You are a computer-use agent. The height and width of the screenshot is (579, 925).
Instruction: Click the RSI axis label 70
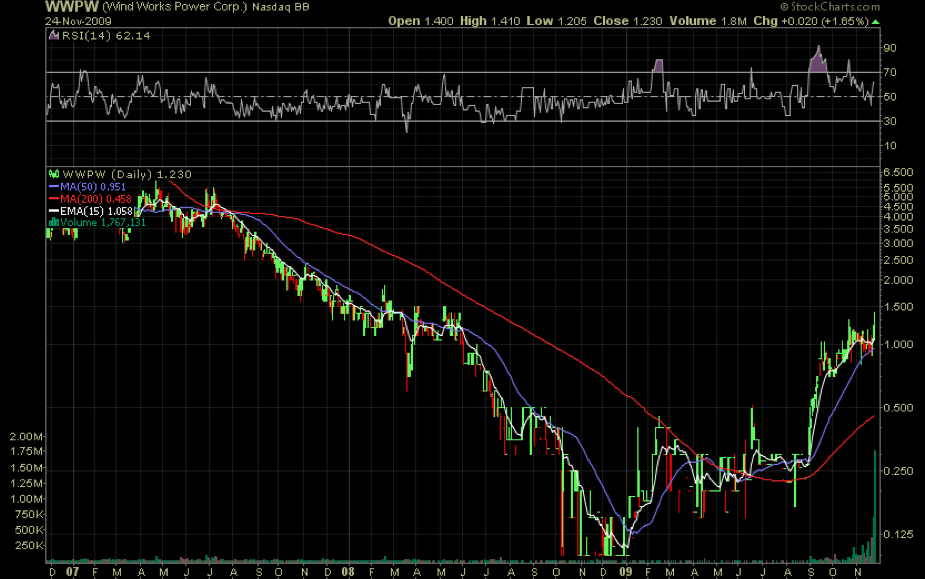click(x=890, y=72)
